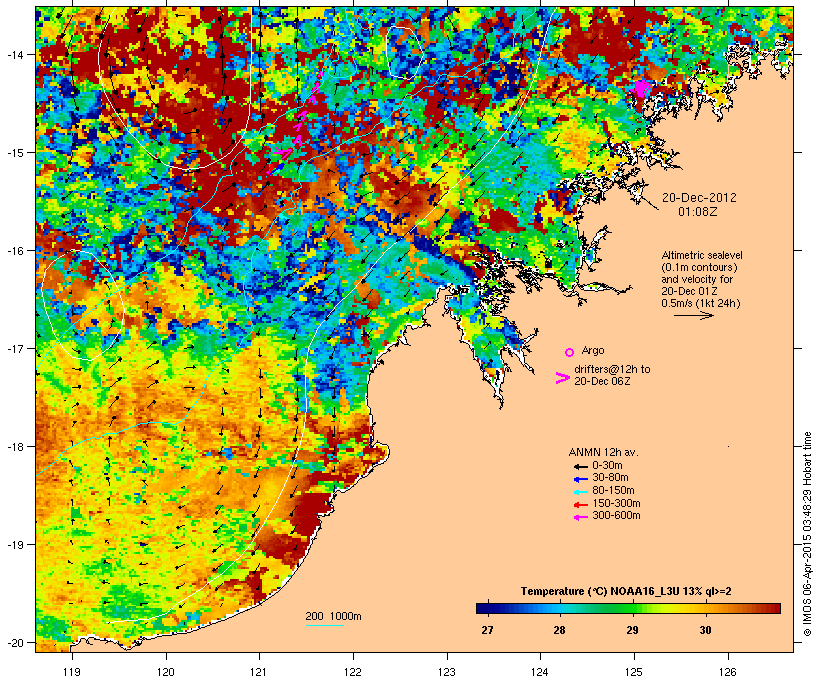This screenshot has height=680, width=820.
Task: Click the time label 01:08Z
Action: 698,212
